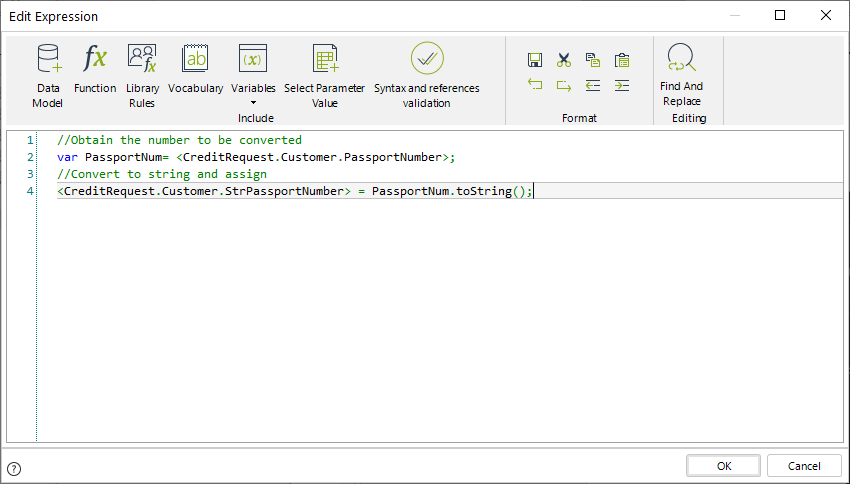Click the comment '//Convert to string and assign'
Image resolution: width=850 pixels, height=484 pixels.
coord(162,174)
